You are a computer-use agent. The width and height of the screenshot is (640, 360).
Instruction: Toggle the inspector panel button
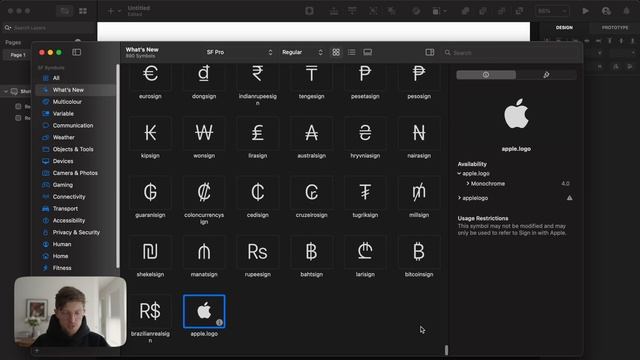coord(429,52)
